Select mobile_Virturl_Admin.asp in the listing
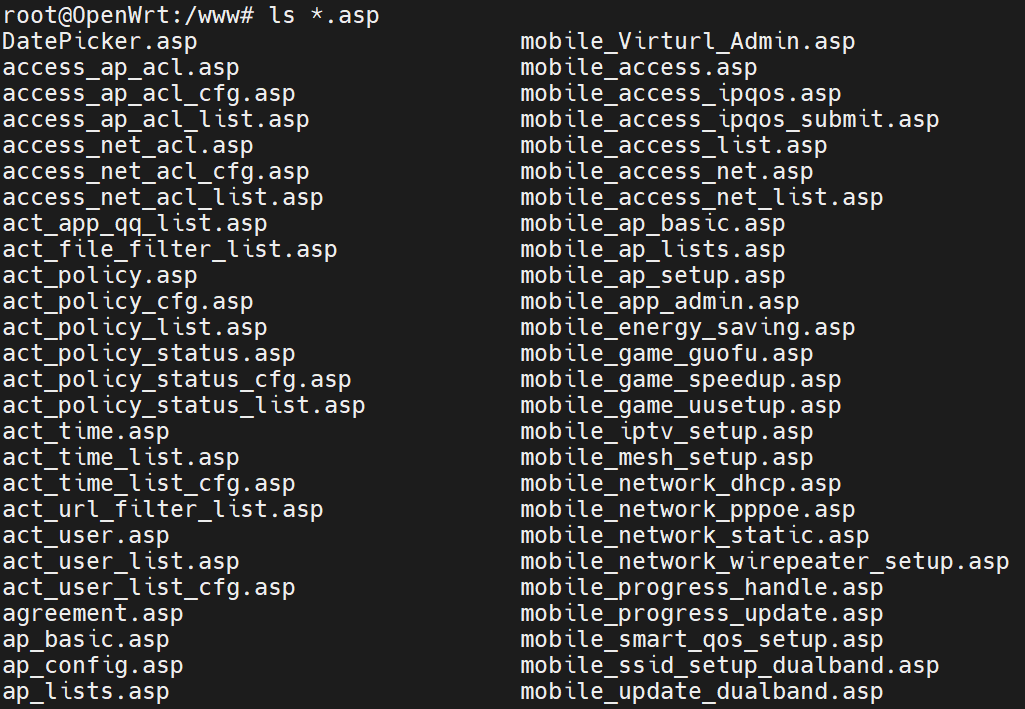Screen dimensions: 1025x709 pos(688,42)
